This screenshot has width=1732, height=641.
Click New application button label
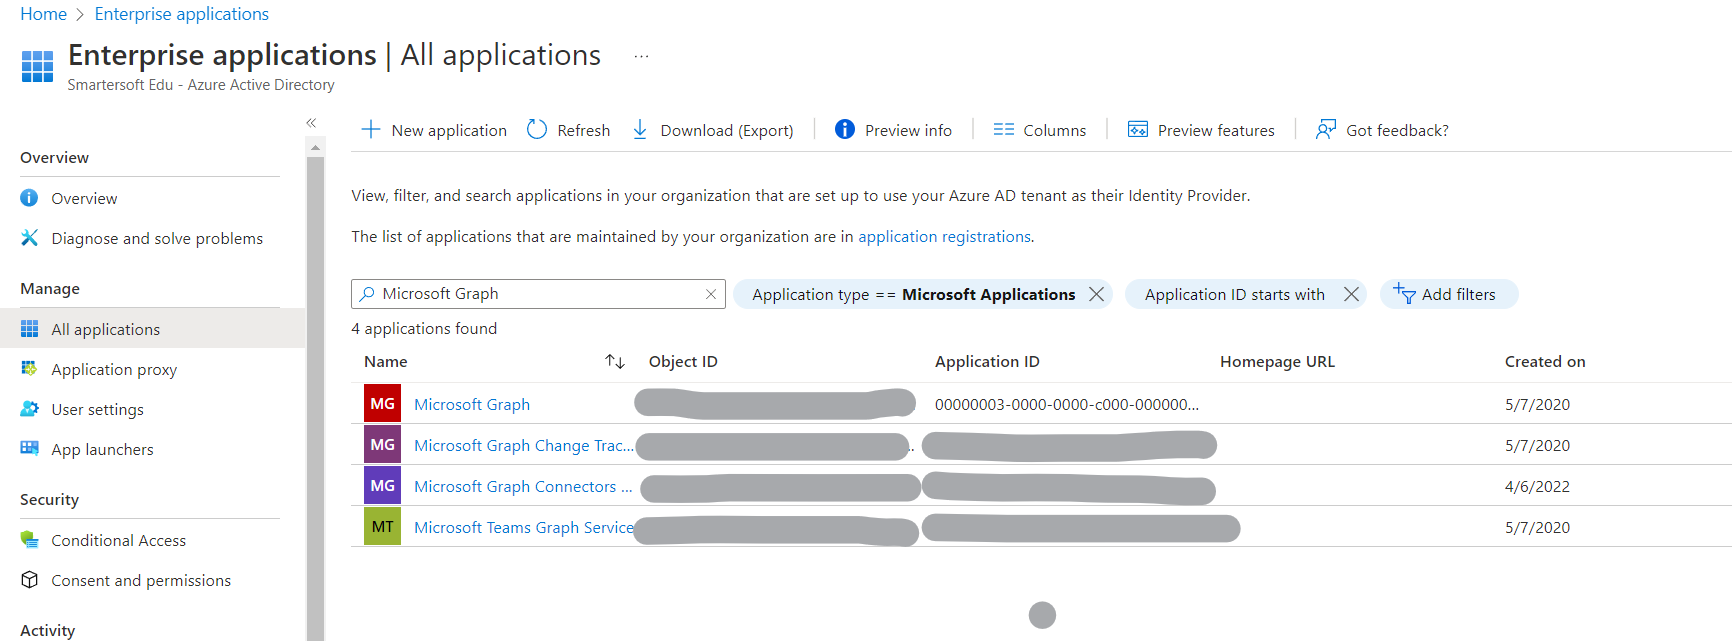click(x=449, y=130)
